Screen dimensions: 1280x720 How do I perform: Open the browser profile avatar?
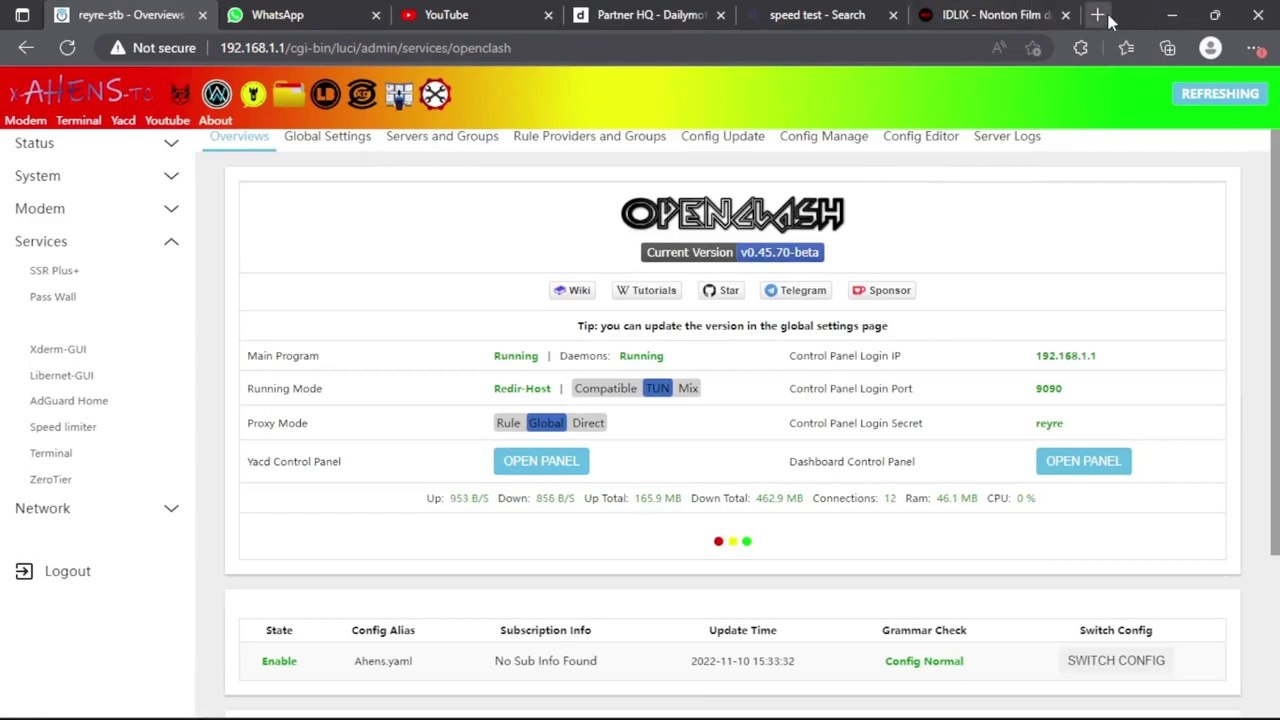[1210, 48]
